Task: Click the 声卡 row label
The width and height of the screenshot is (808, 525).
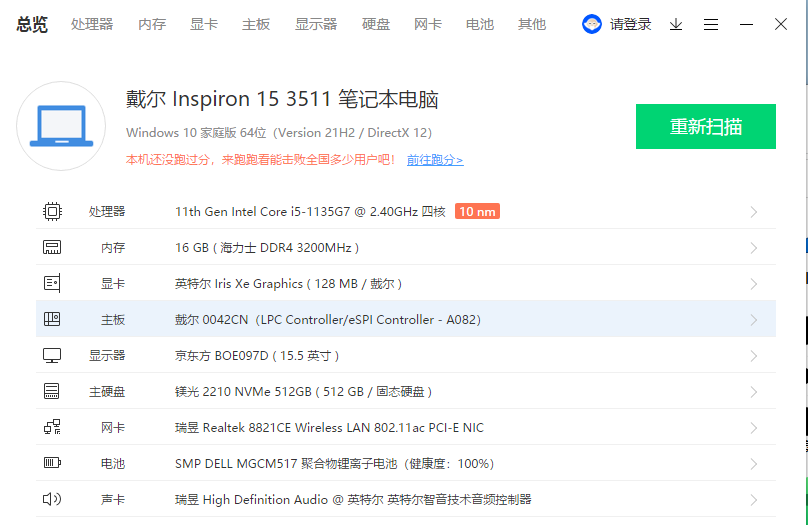Action: pos(113,499)
